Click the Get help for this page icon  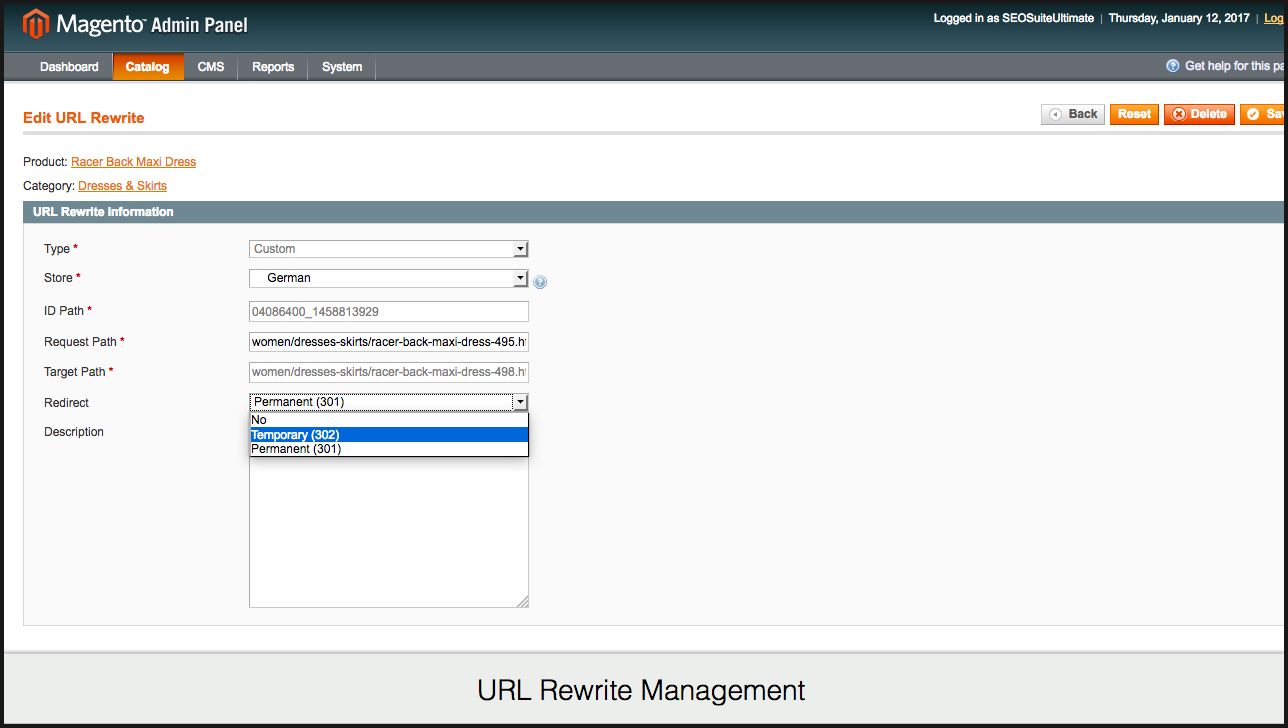click(1173, 66)
